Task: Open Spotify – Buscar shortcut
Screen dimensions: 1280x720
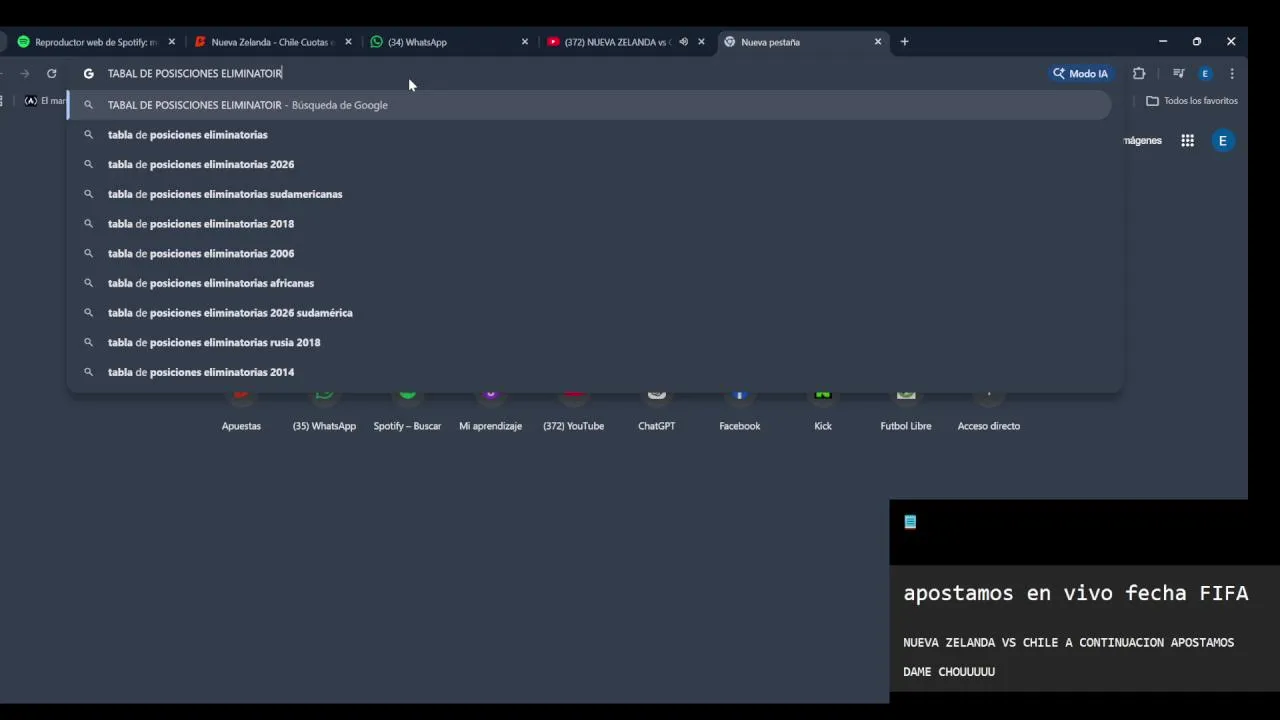Action: [x=407, y=411]
